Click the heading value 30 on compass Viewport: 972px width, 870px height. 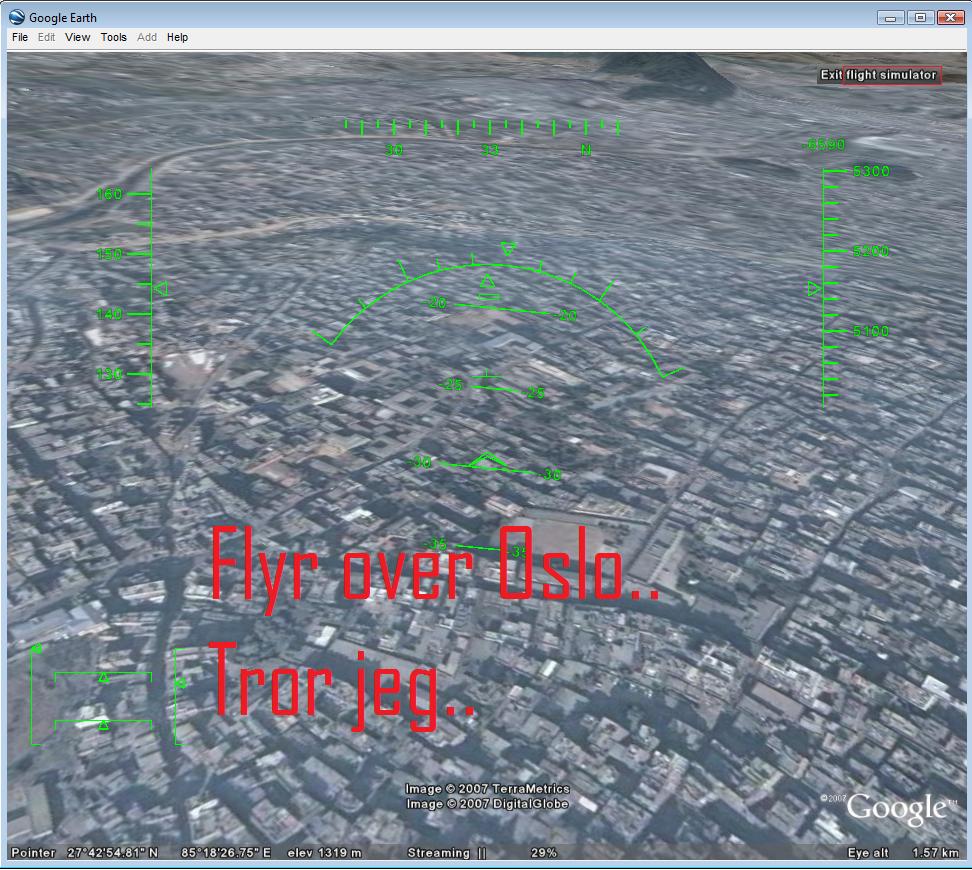point(394,150)
